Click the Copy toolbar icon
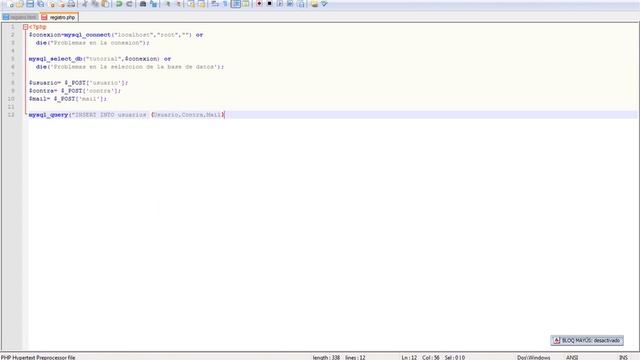640x360 pixels. click(95, 4)
